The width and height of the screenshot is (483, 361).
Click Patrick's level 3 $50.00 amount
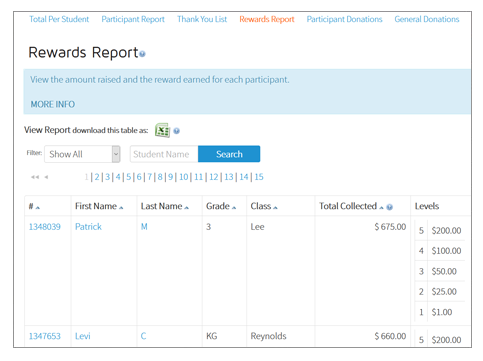pyautogui.click(x=444, y=271)
